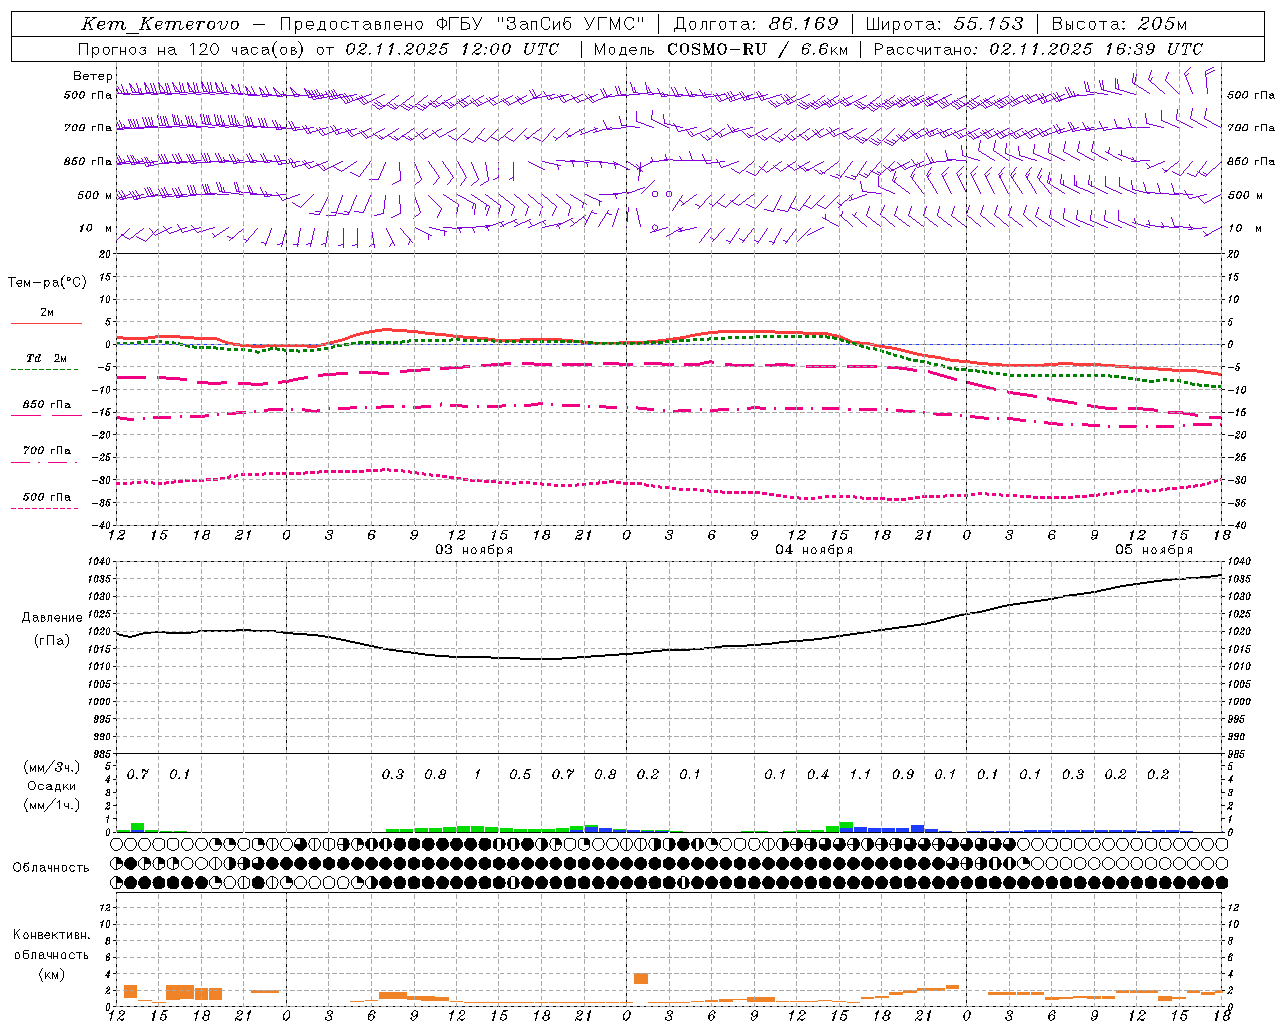
Task: Click the 10 м wind level label on left
Action: (x=95, y=229)
